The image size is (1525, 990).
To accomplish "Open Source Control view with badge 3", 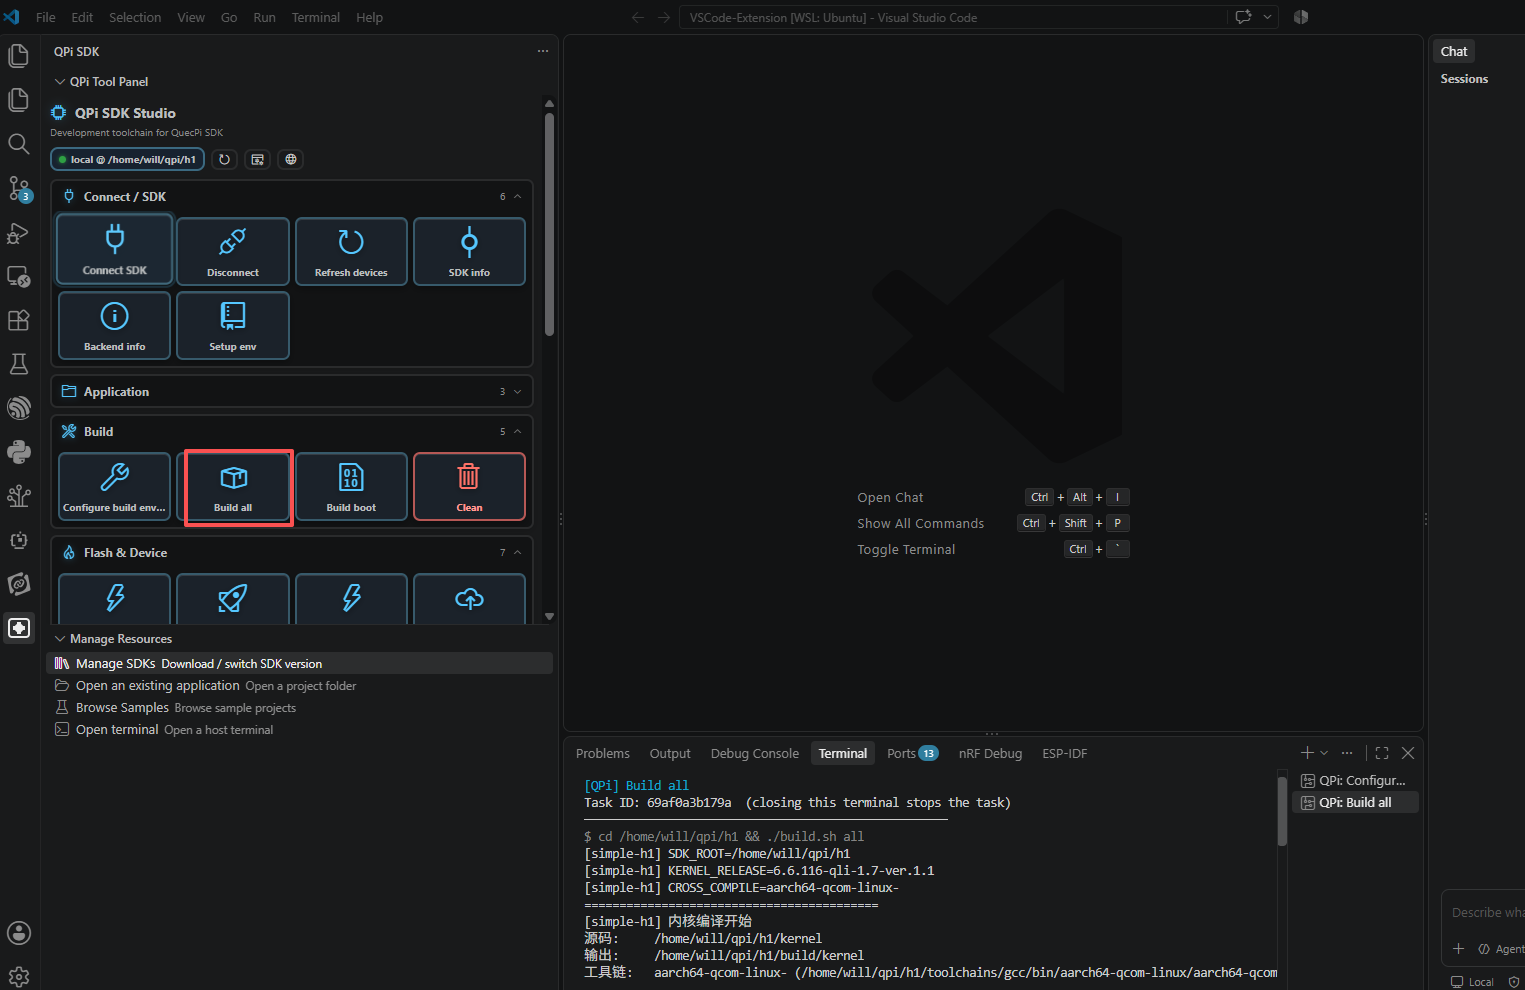I will point(19,188).
